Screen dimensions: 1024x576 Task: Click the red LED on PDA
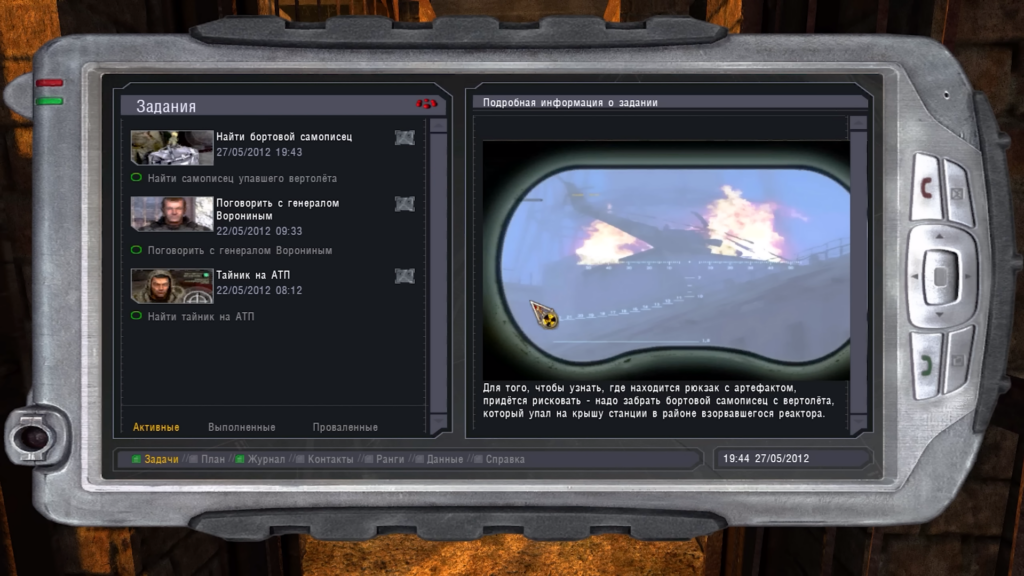tap(50, 83)
